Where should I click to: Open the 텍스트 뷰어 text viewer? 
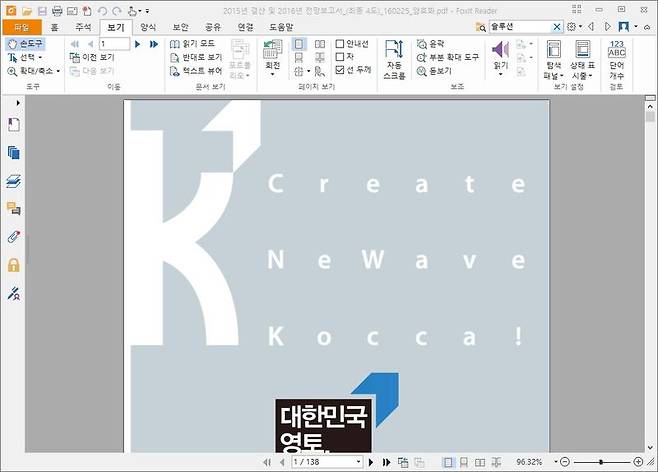point(196,71)
